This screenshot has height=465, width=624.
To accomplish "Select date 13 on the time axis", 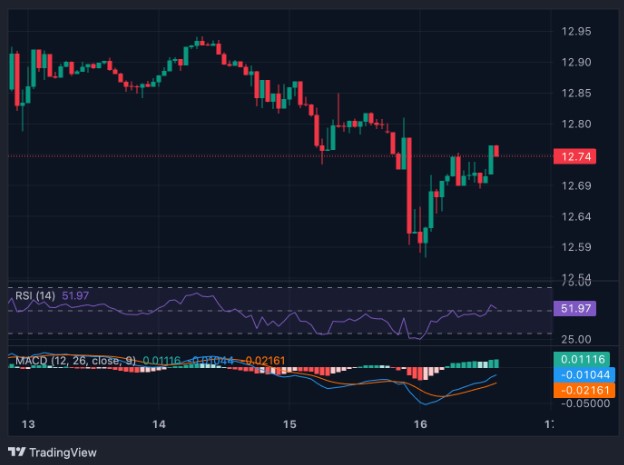I will [28, 424].
